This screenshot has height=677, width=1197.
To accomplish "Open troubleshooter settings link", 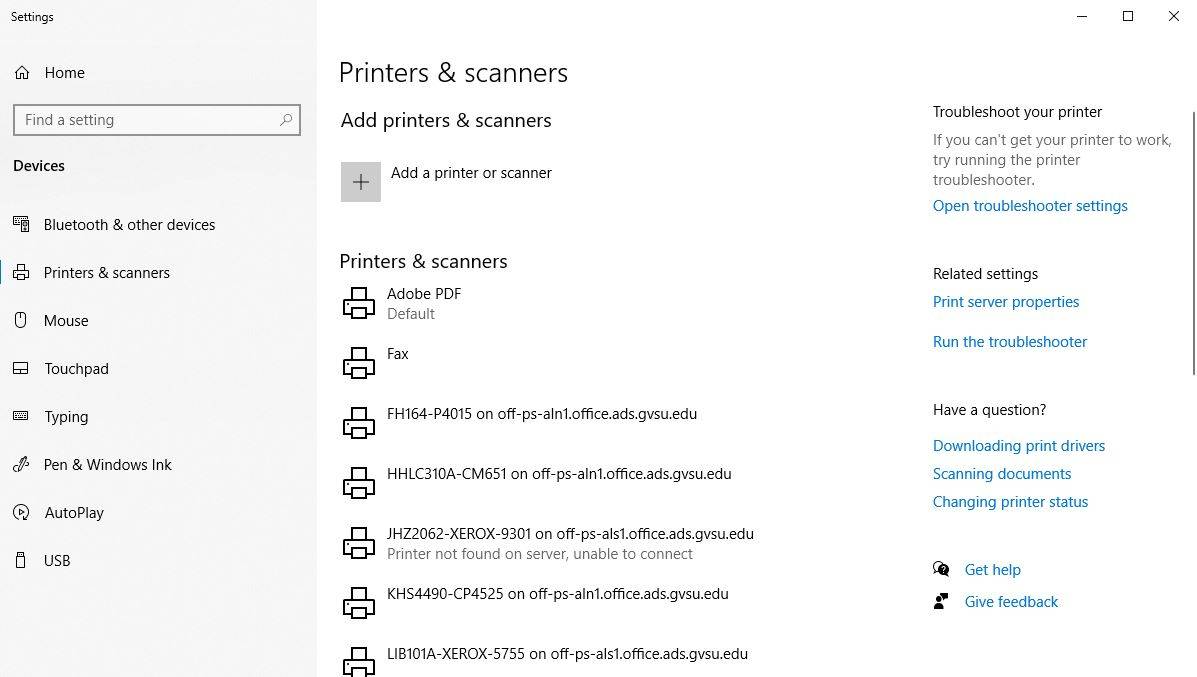I will 1030,205.
